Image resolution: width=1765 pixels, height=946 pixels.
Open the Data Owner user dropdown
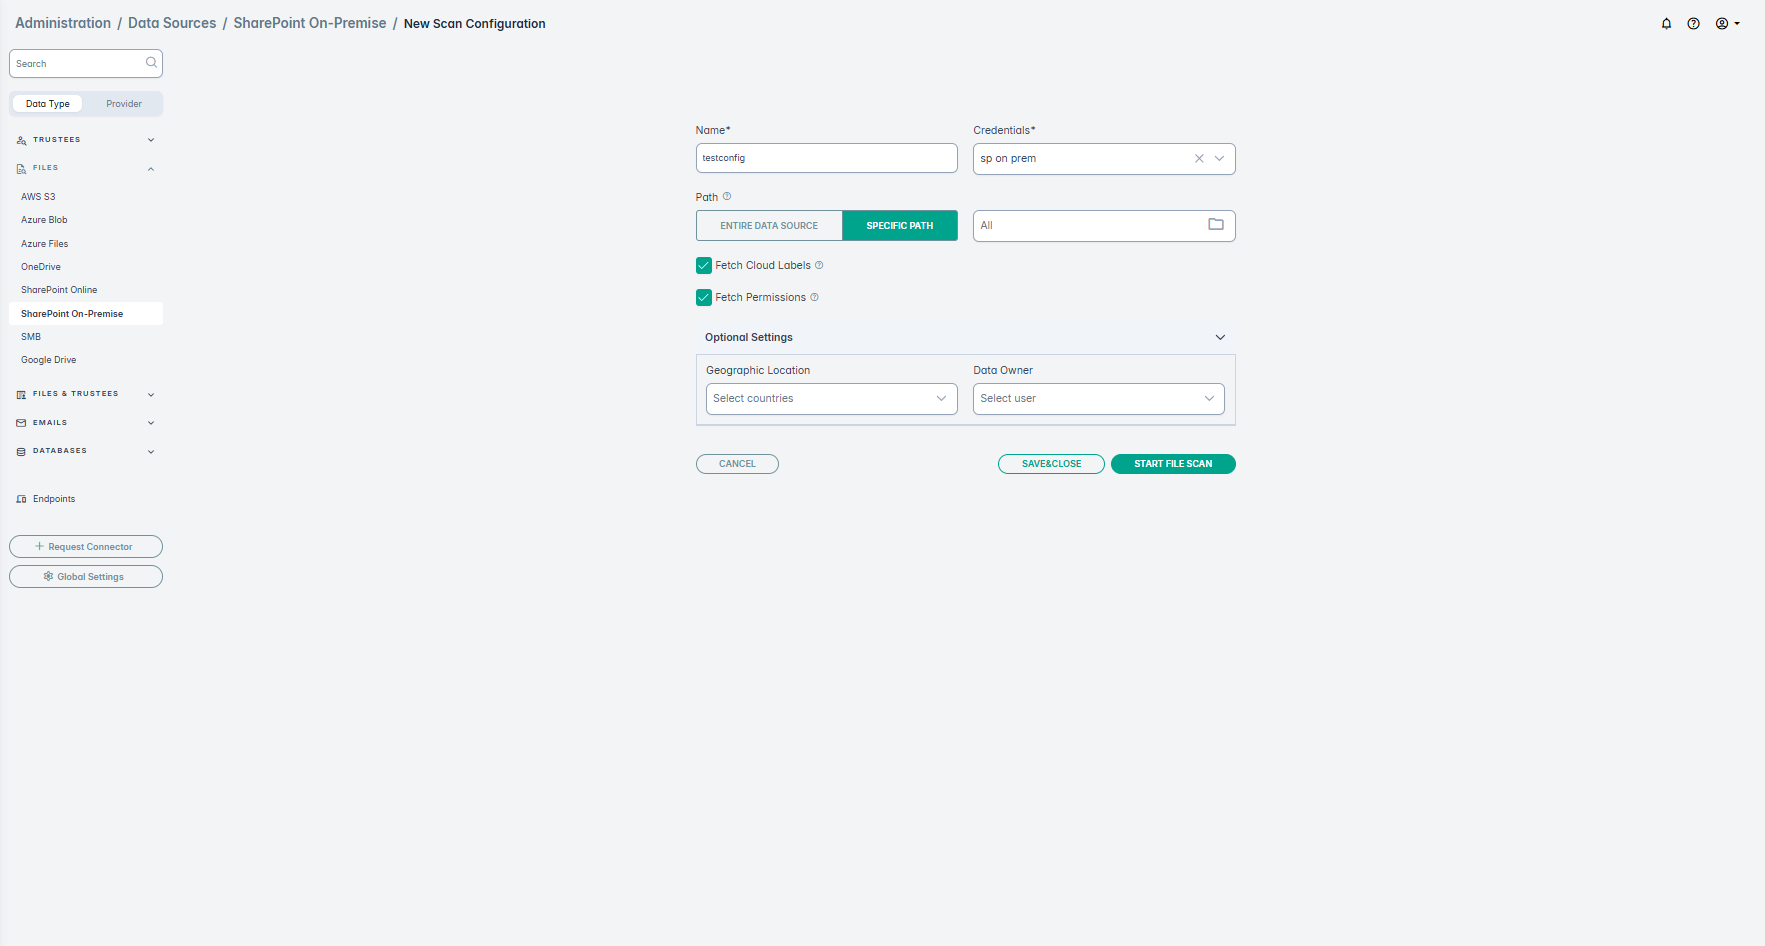click(1098, 399)
